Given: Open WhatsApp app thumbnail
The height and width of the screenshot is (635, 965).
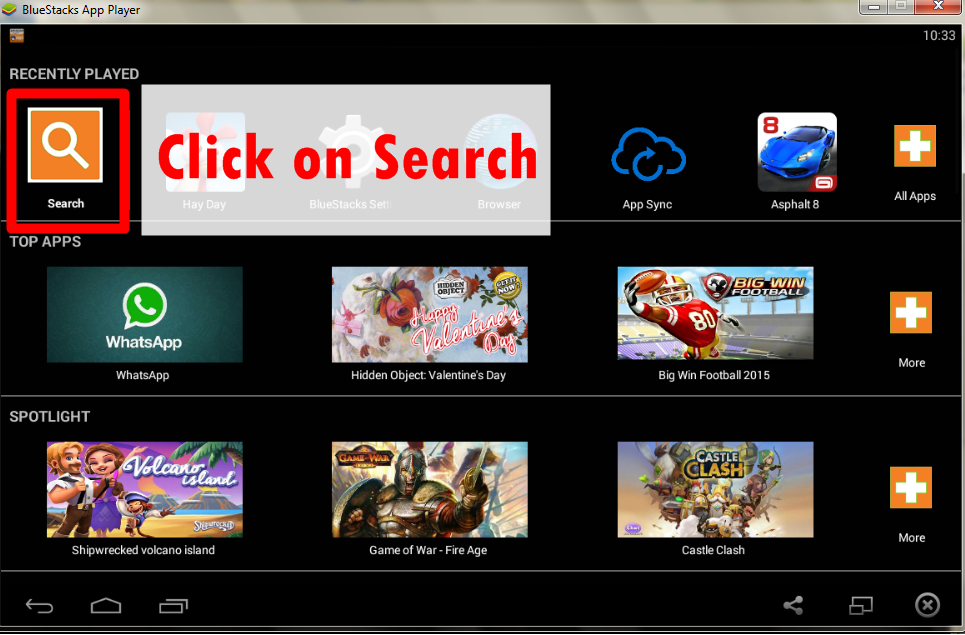Looking at the screenshot, I should [x=144, y=314].
